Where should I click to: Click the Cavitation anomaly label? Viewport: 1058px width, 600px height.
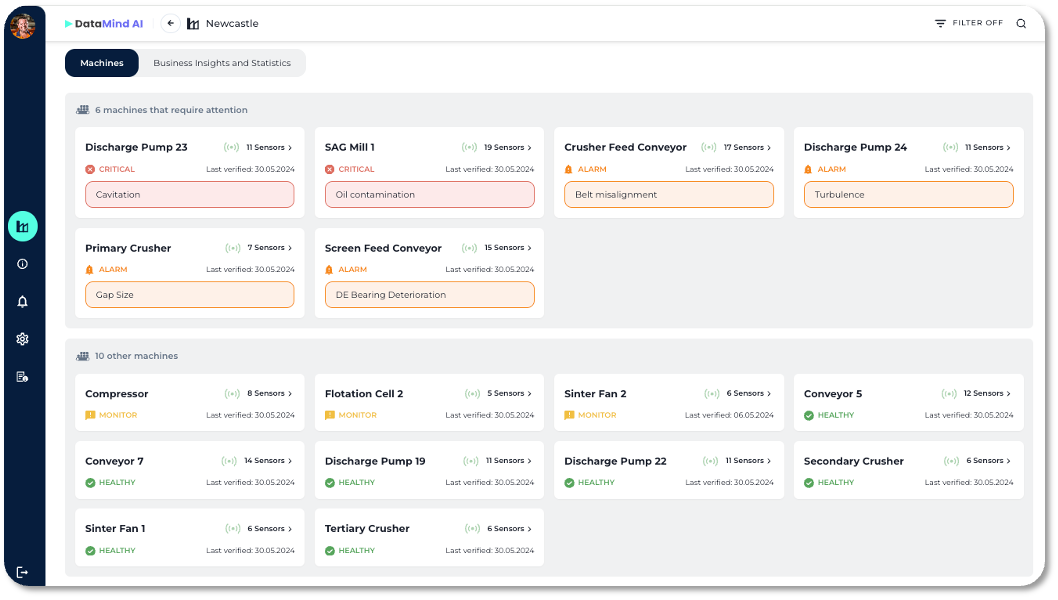coord(189,194)
